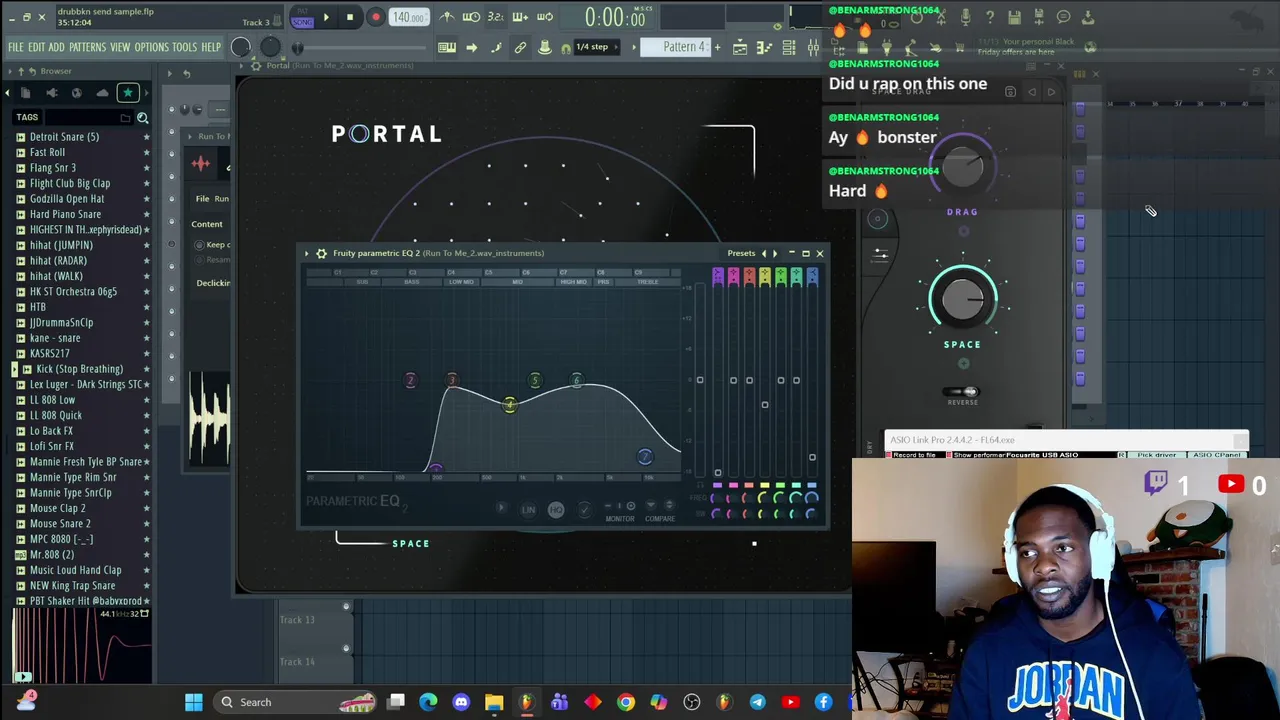This screenshot has width=1280, height=720.
Task: Open the VIEW menu
Action: 120,47
